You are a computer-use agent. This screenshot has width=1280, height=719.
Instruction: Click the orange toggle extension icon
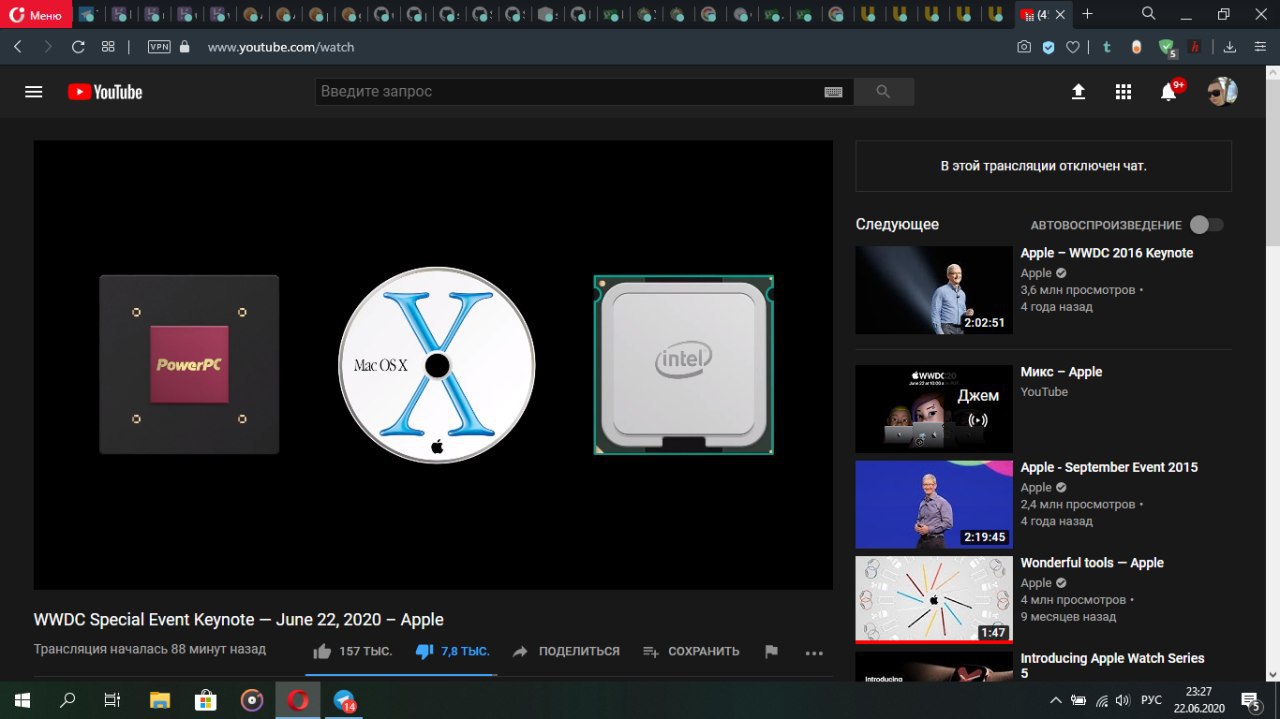[x=1136, y=47]
